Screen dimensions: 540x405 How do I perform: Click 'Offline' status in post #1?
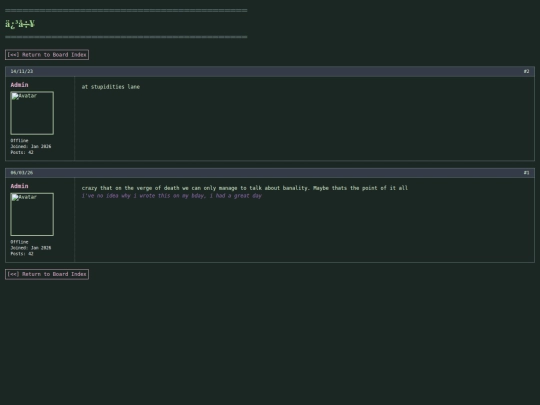[19, 242]
